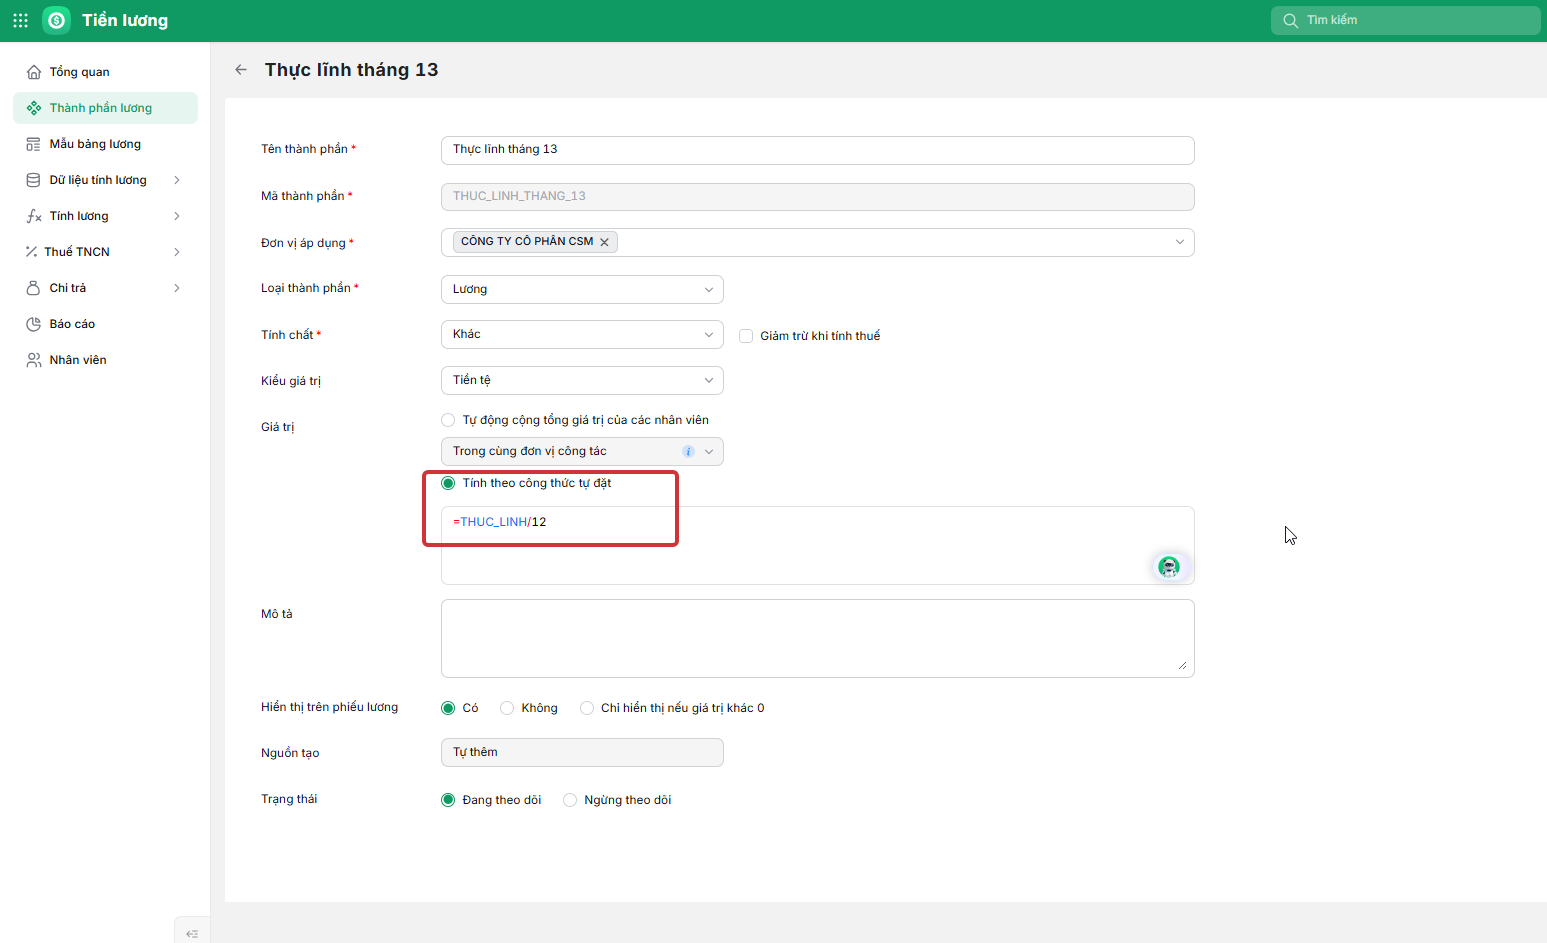The height and width of the screenshot is (943, 1547).
Task: Click the Tìm kiếm search field
Action: [x=1405, y=20]
